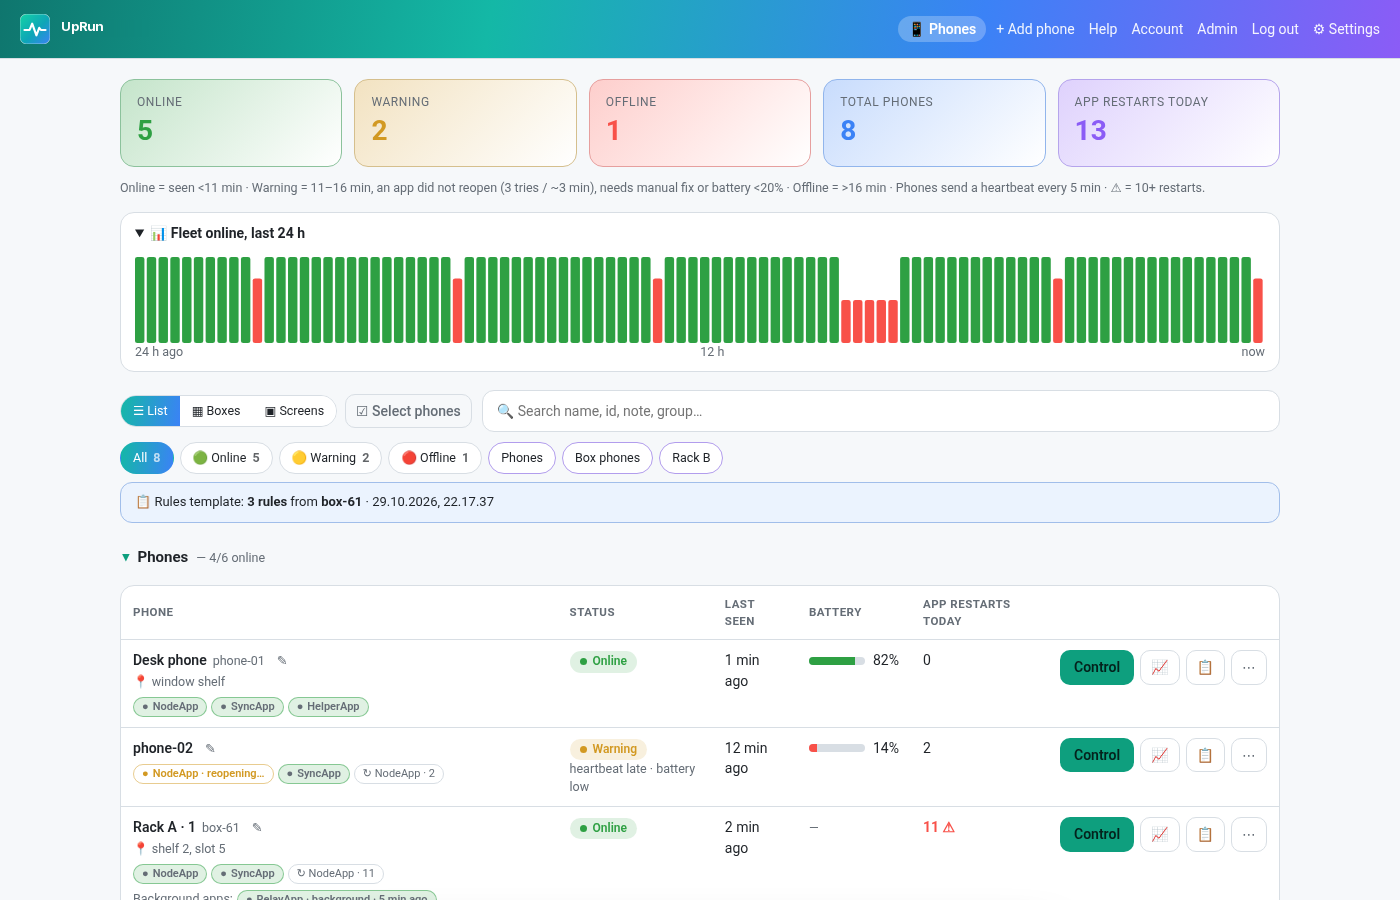This screenshot has height=900, width=1400.
Task: Switch to Screens view
Action: (x=294, y=411)
